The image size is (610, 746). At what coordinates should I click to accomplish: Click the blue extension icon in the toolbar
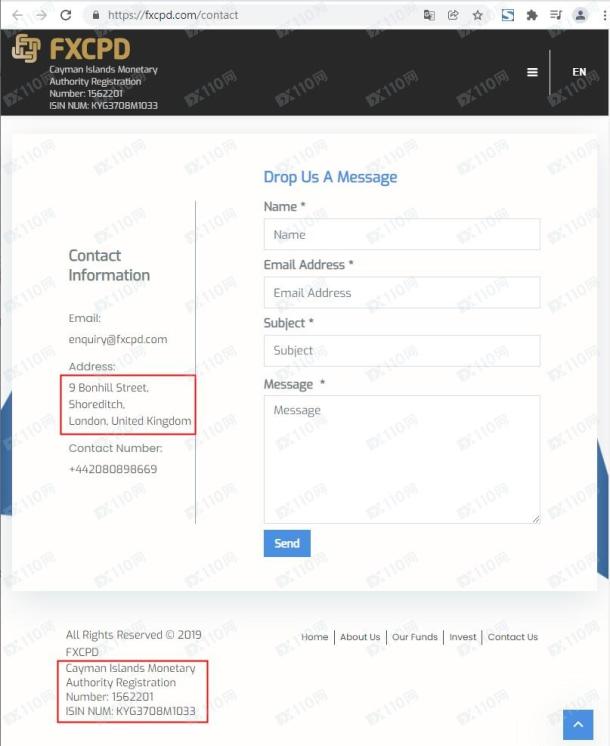click(x=508, y=15)
